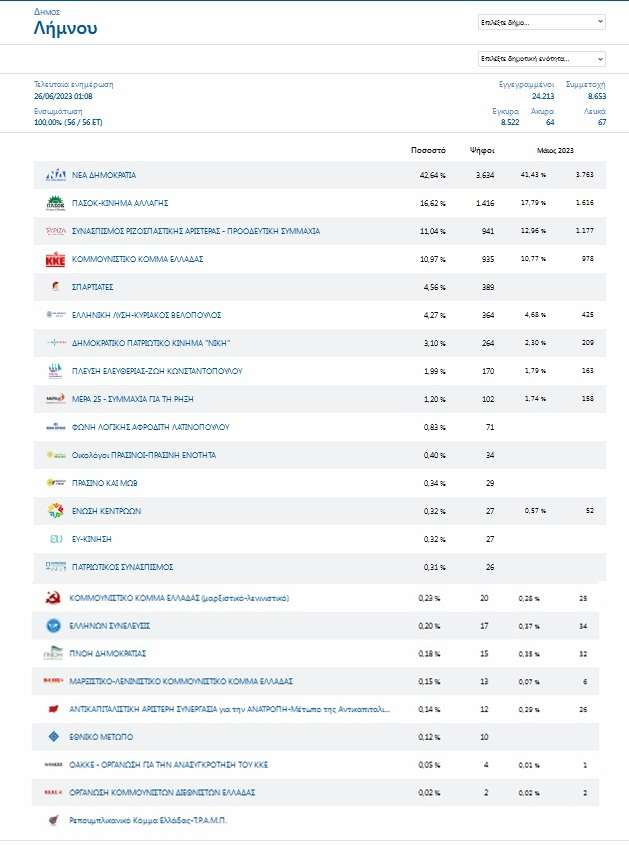Click the ΜέΡΑ25 party logo
The width and height of the screenshot is (629, 846).
point(56,399)
